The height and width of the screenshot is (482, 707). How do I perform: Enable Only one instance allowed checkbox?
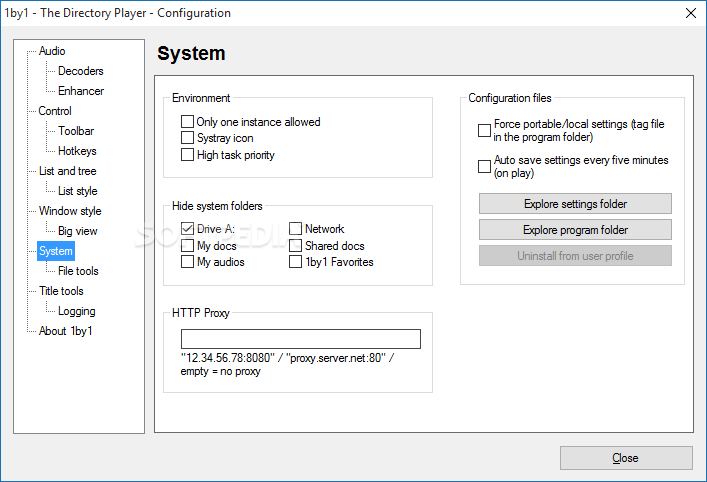[187, 122]
